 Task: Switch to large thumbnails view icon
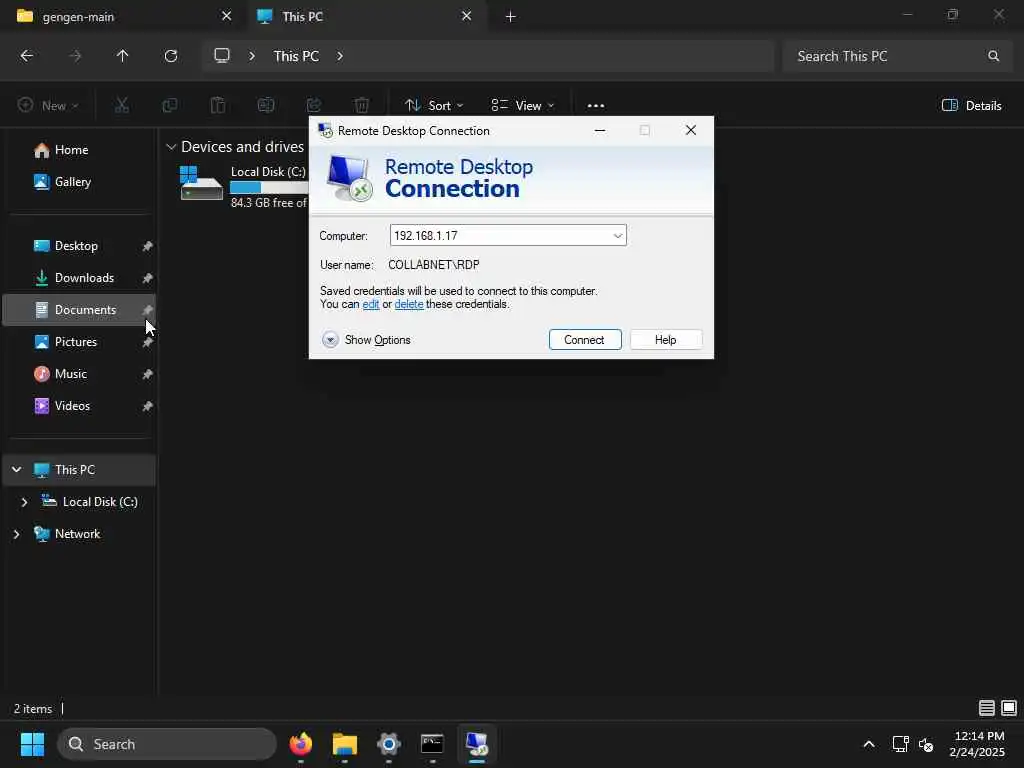1009,708
